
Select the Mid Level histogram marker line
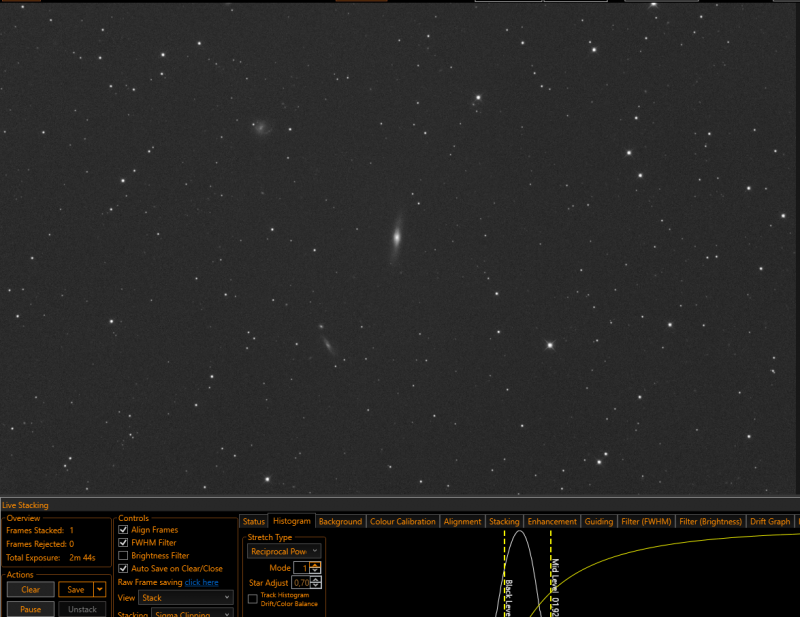click(x=551, y=573)
